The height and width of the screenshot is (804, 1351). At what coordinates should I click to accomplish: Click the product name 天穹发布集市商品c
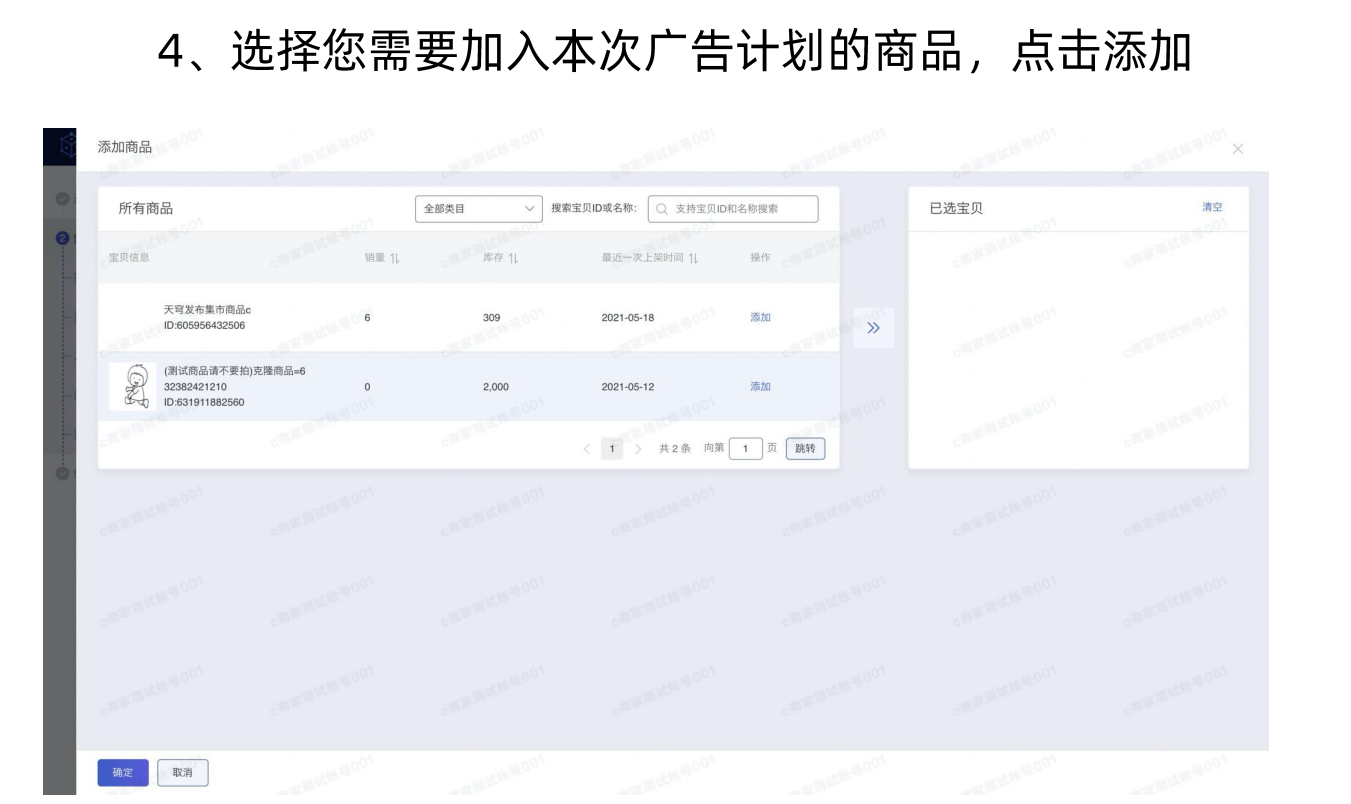(x=207, y=310)
